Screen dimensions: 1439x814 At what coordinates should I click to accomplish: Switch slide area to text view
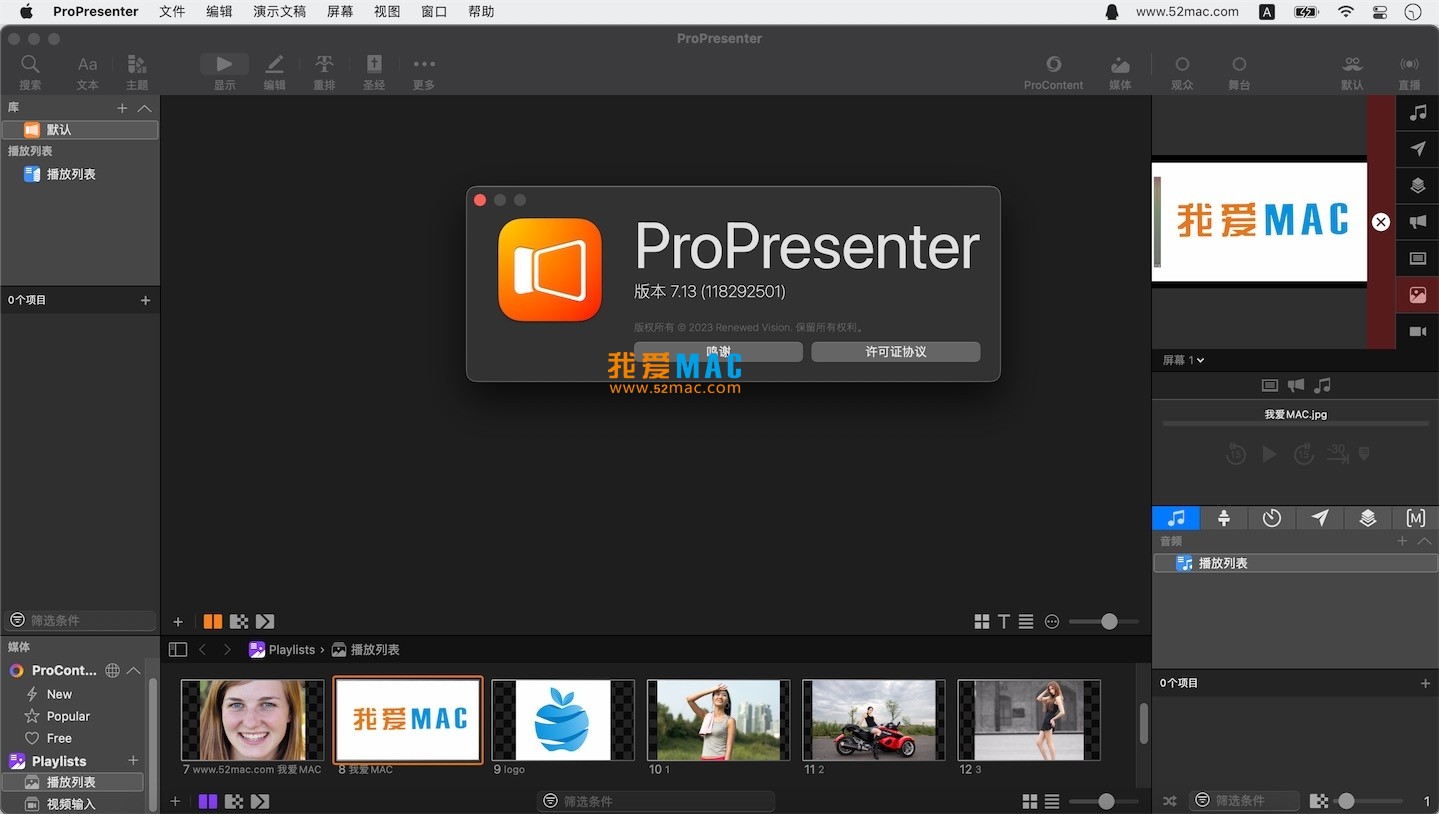(x=1004, y=622)
